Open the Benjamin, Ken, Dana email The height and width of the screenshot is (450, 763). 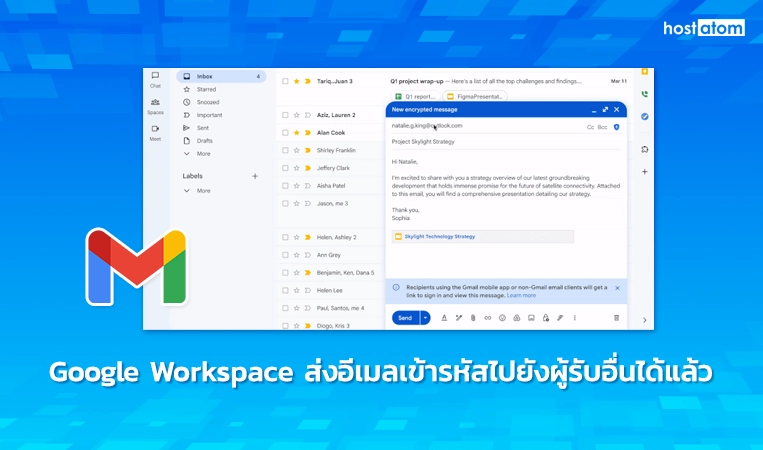tap(331, 273)
